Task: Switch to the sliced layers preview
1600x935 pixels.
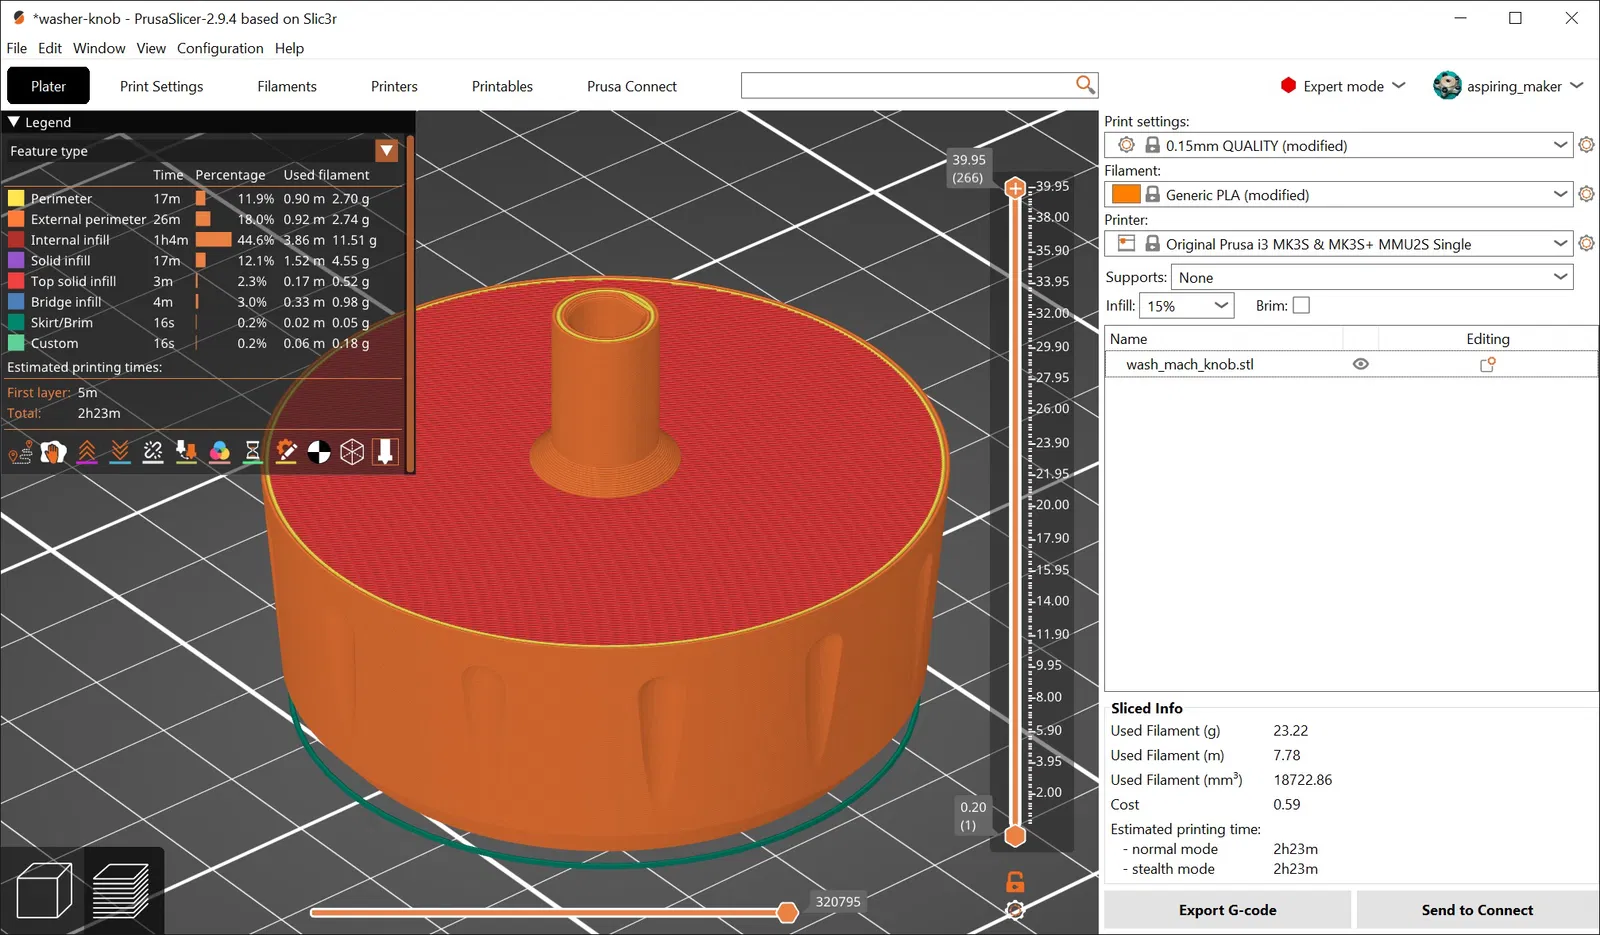Action: (x=121, y=889)
